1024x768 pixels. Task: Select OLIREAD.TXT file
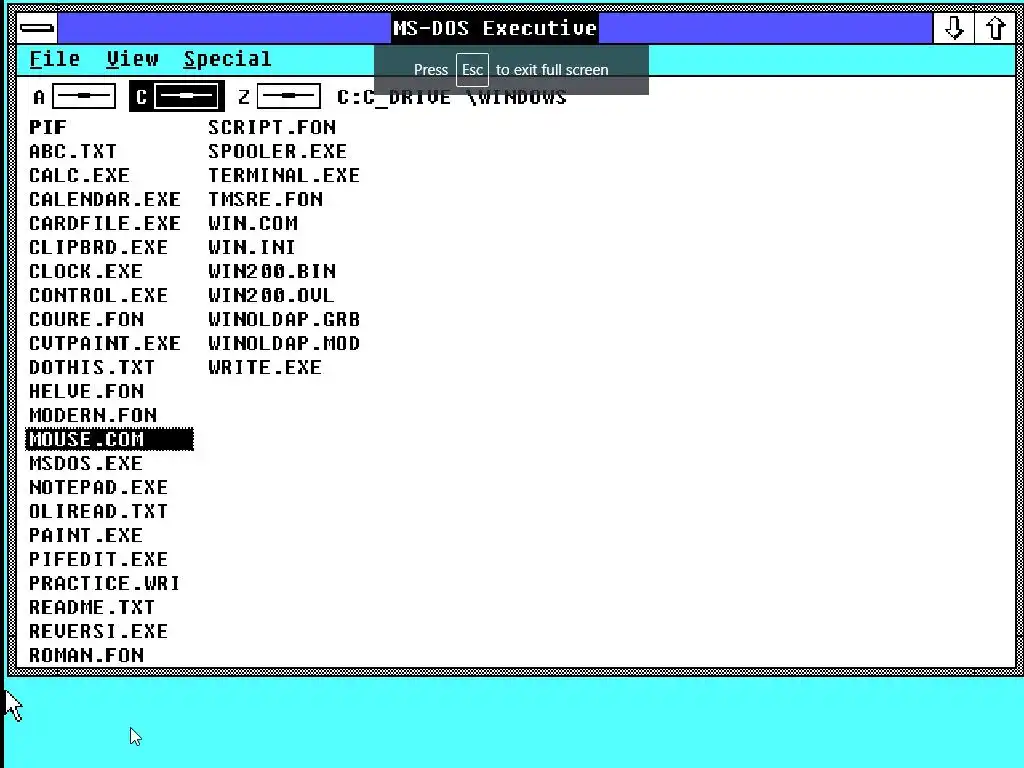[x=98, y=511]
